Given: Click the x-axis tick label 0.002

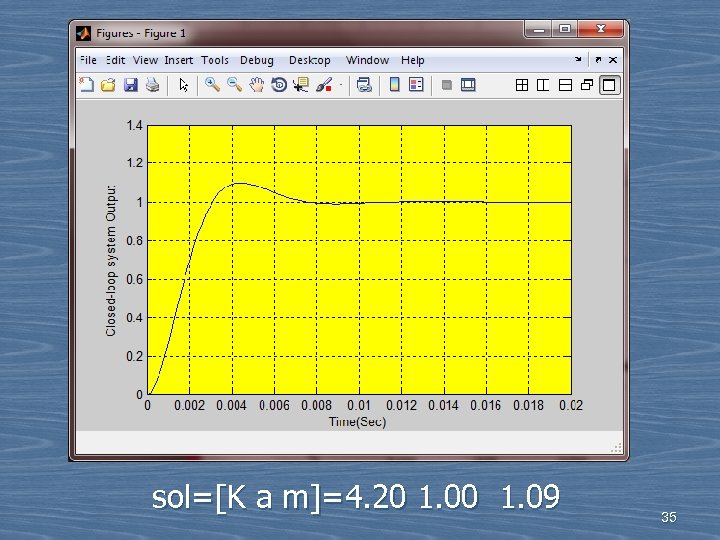Looking at the screenshot, I should (189, 405).
